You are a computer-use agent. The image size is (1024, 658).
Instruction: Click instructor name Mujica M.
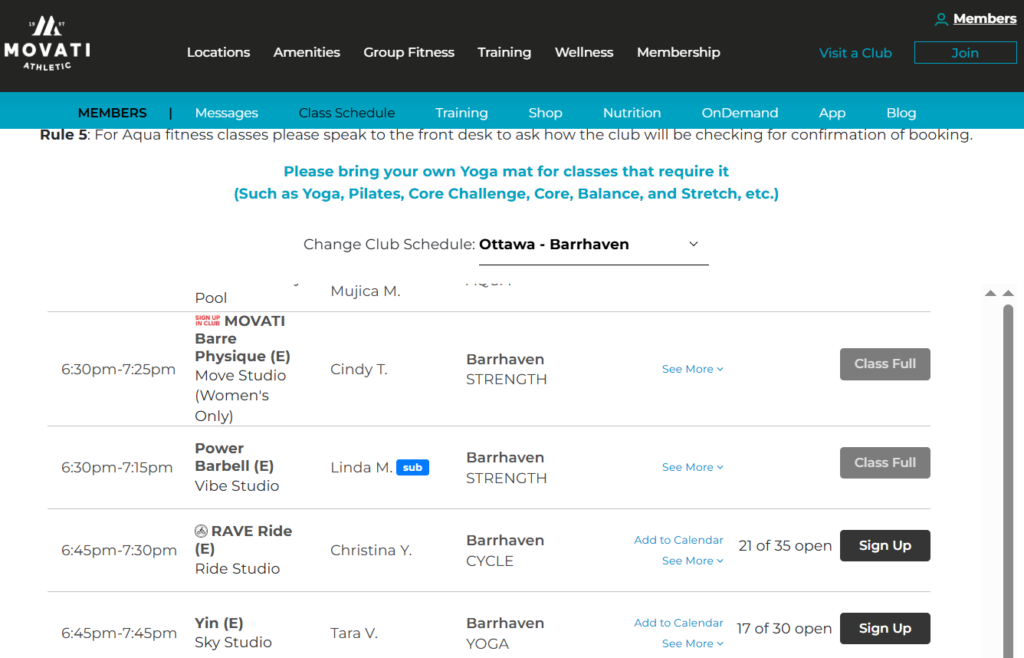pyautogui.click(x=365, y=291)
